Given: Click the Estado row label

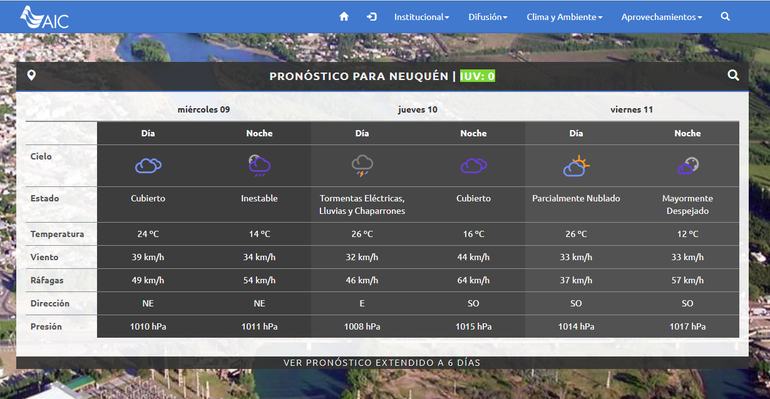Looking at the screenshot, I should click(45, 198).
